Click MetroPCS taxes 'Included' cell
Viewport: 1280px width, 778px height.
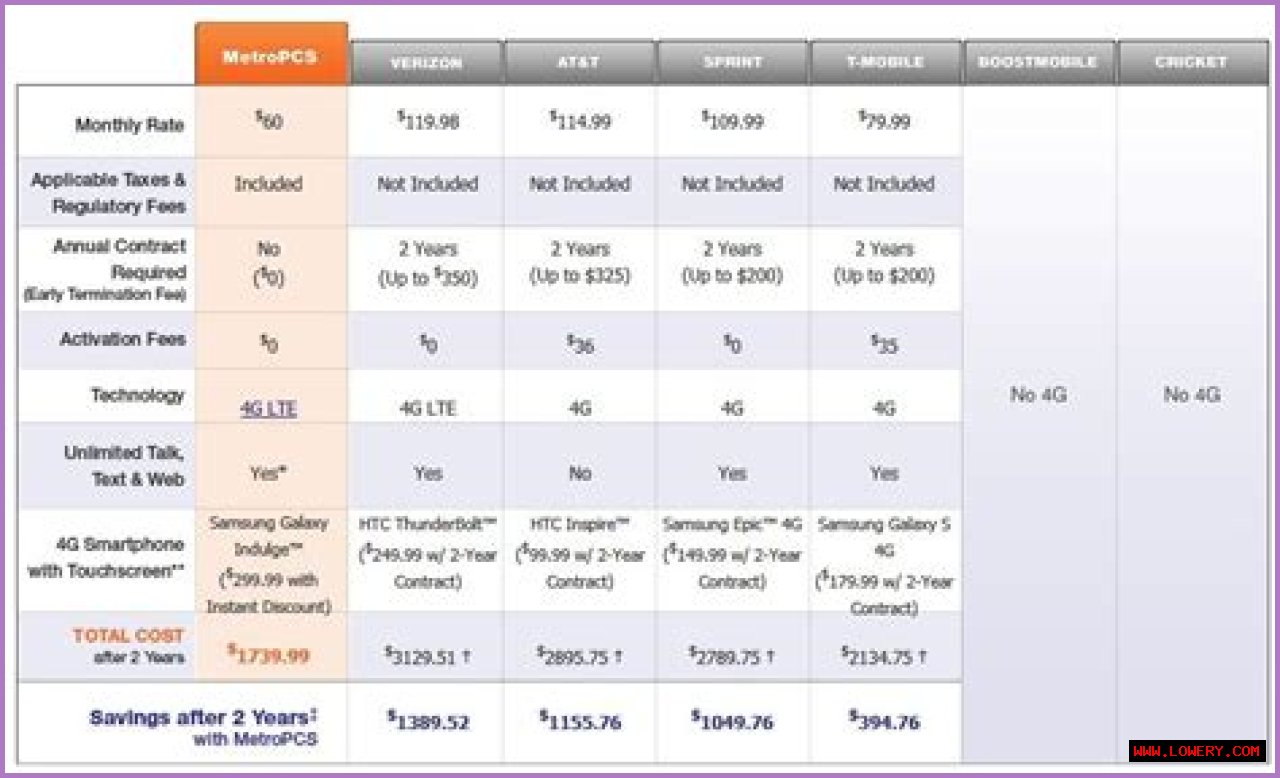click(268, 184)
